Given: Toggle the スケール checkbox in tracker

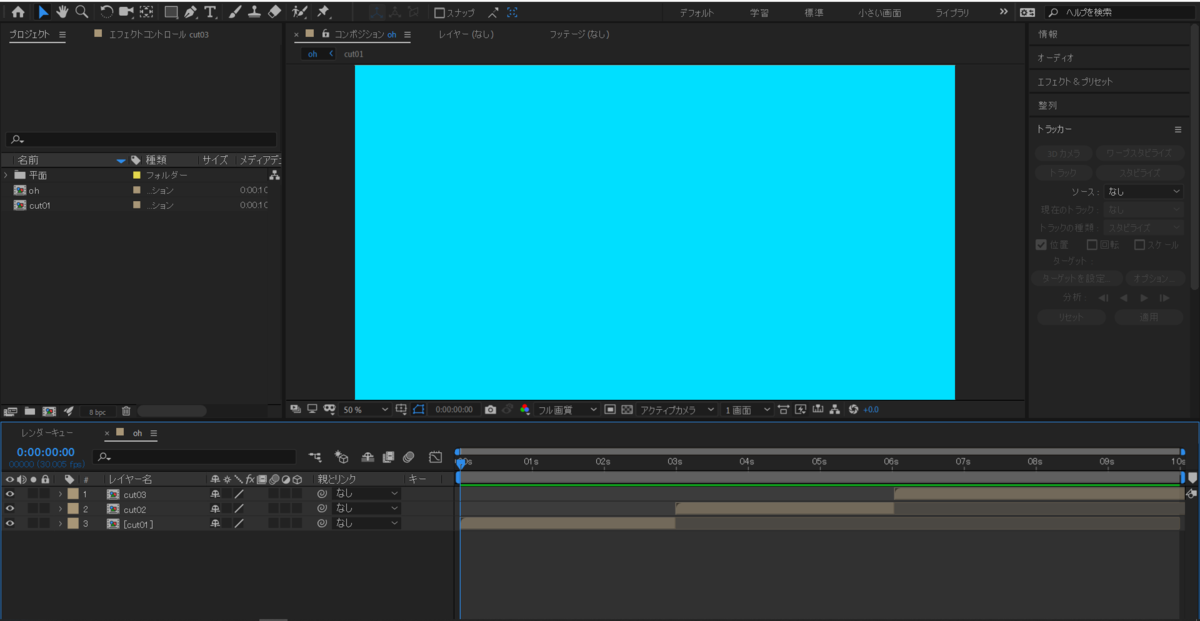Looking at the screenshot, I should tap(1140, 244).
